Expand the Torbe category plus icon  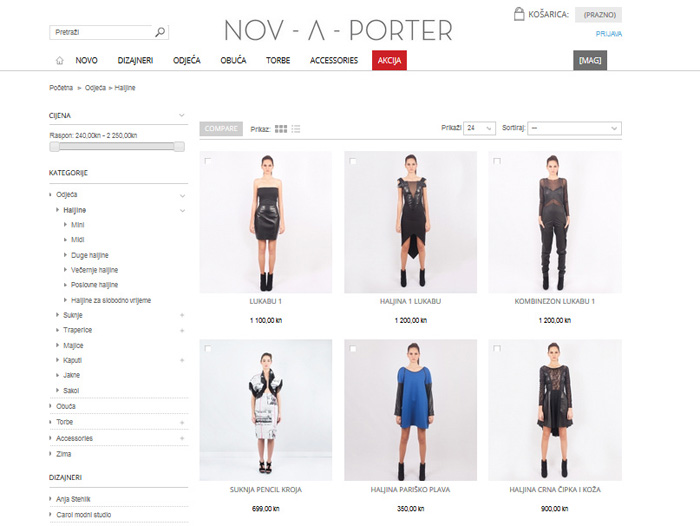pyautogui.click(x=182, y=422)
